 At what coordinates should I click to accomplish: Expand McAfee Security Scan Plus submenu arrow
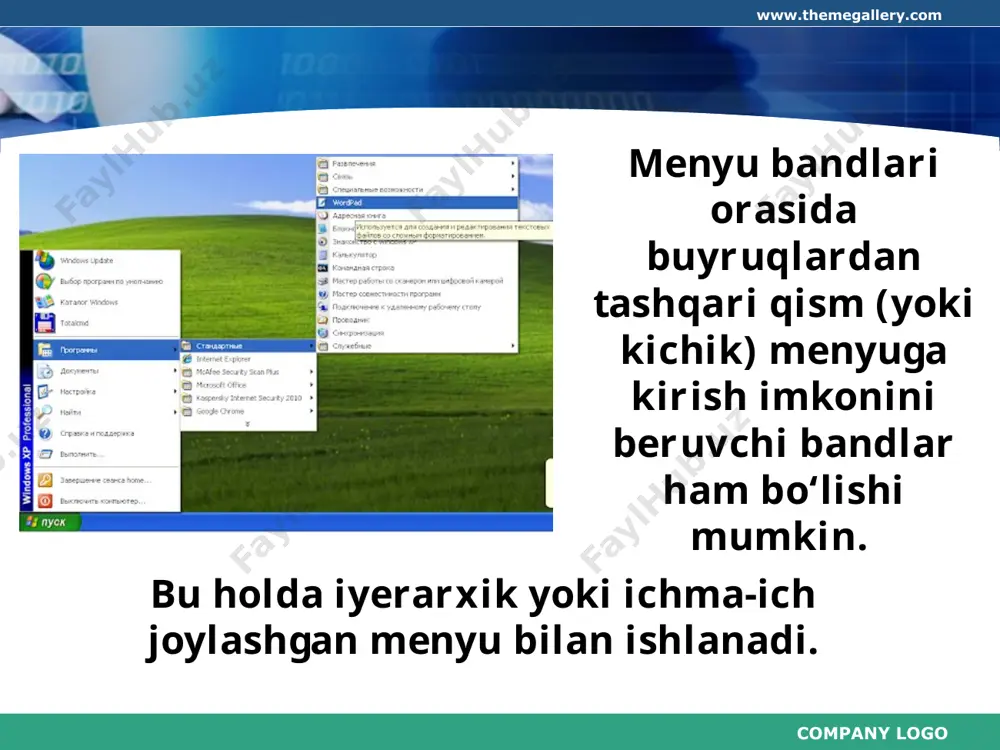tap(311, 372)
